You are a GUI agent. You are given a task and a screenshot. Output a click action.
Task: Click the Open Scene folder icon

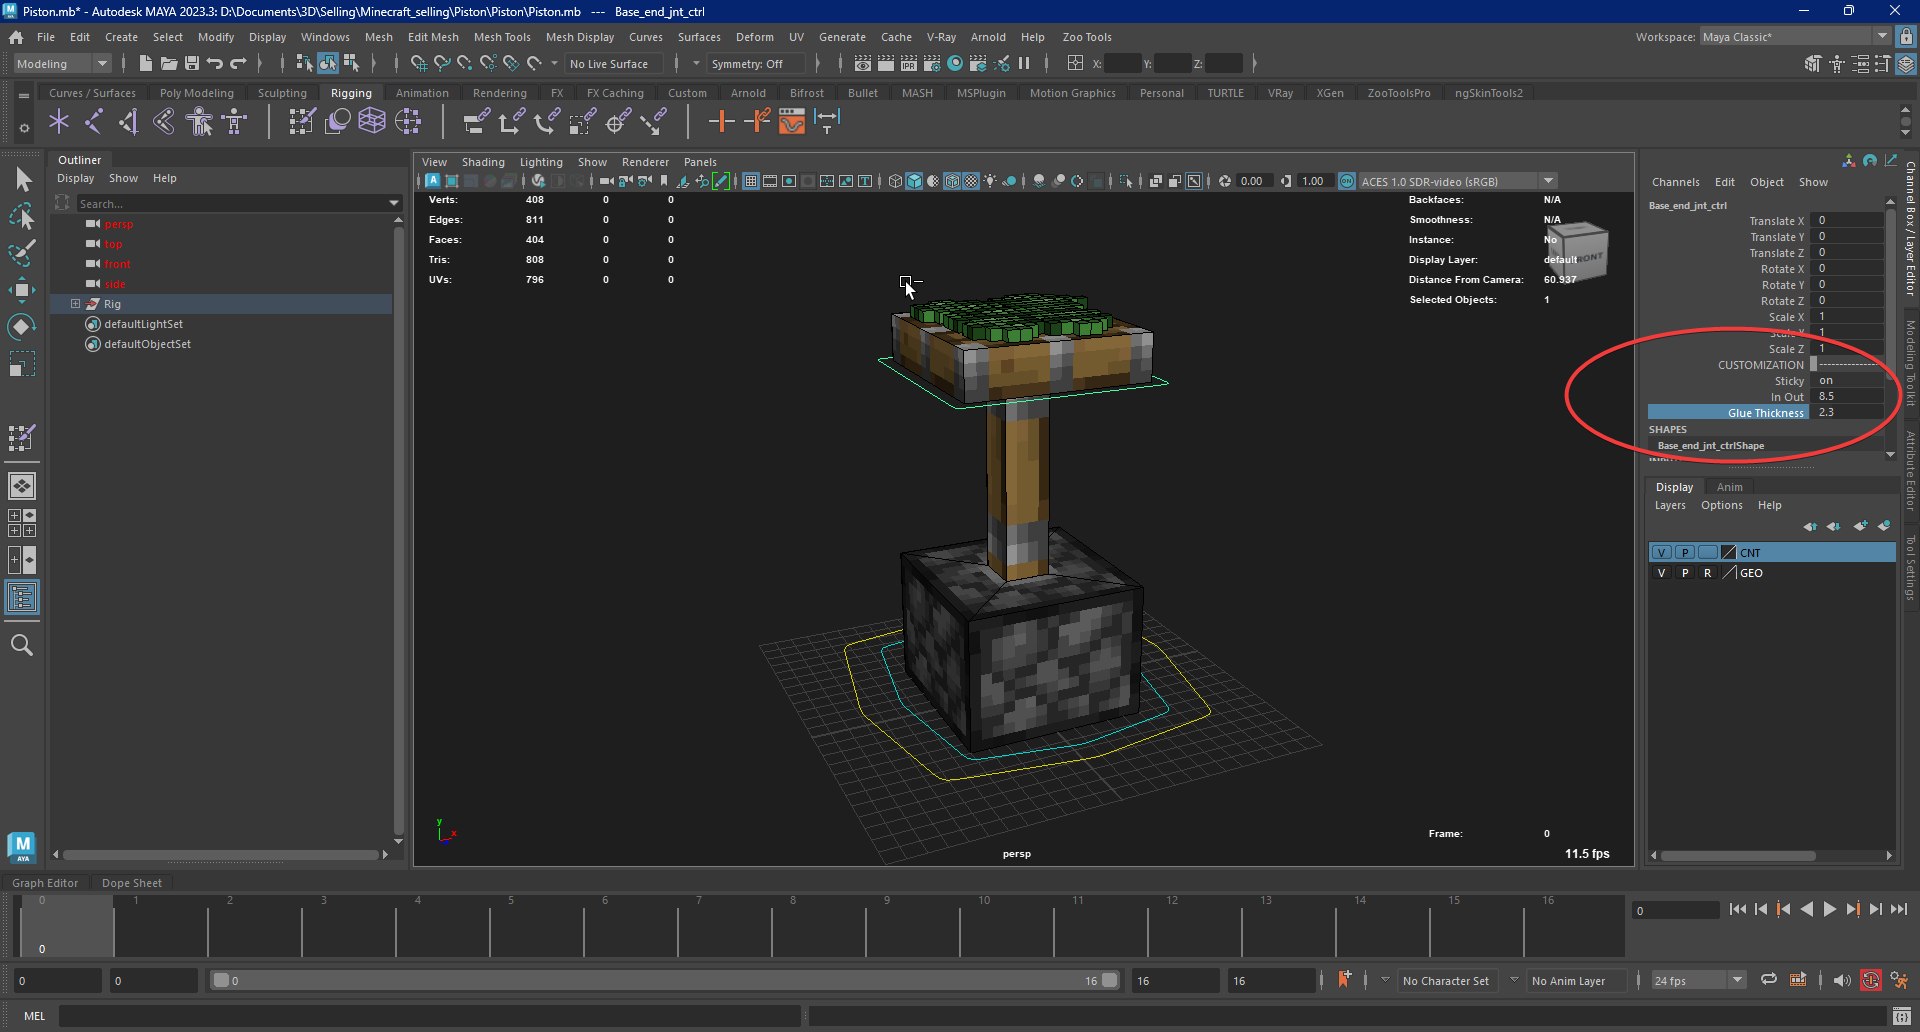click(x=169, y=63)
